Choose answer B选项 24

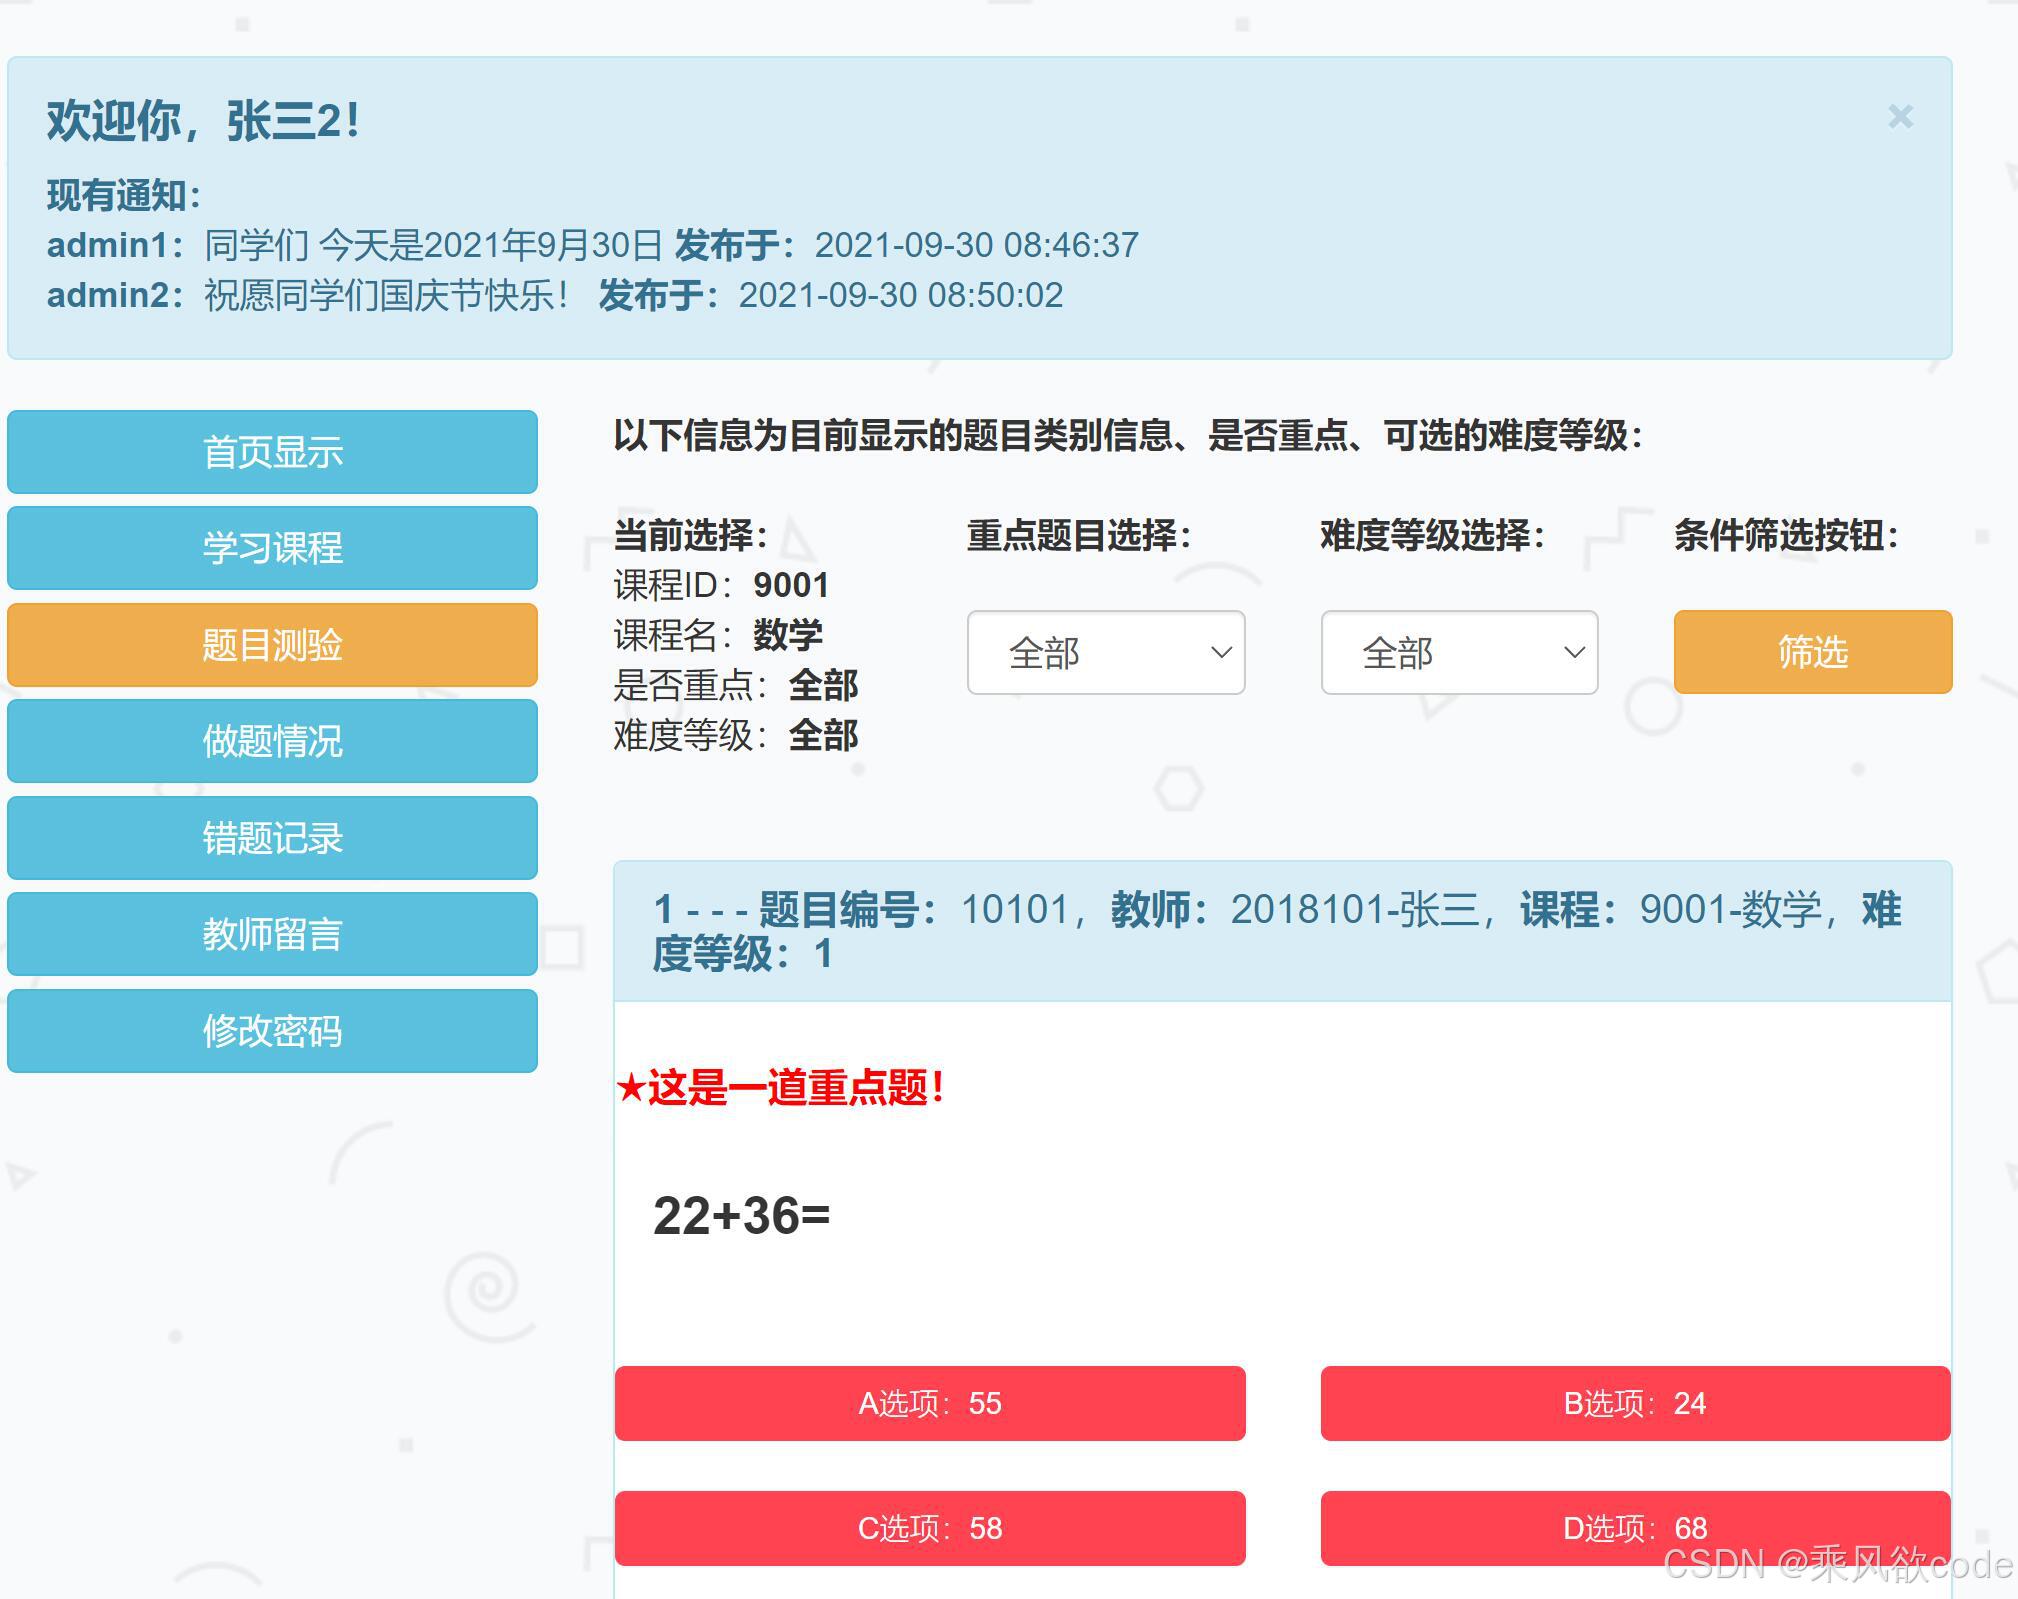coord(1634,1404)
